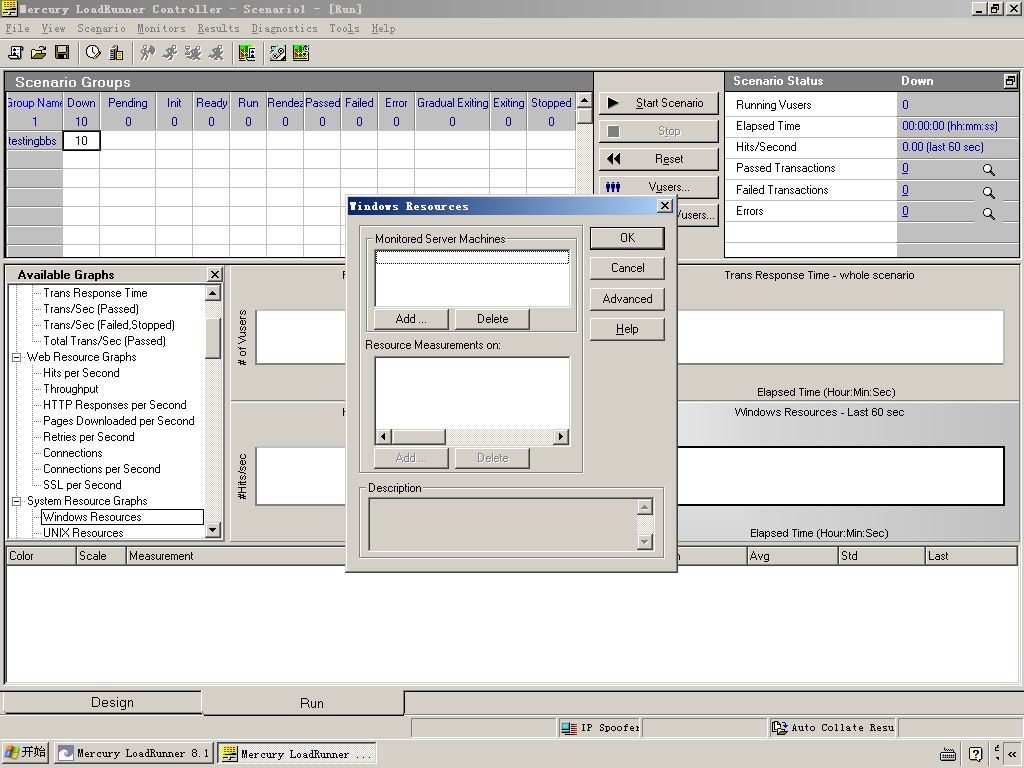Screen dimensions: 1024x768
Task: Collapse the Web Resource Graphs tree node
Action: coord(16,357)
